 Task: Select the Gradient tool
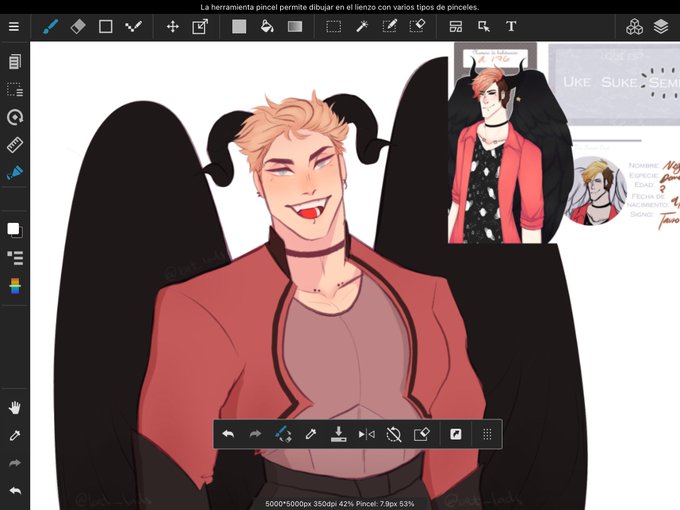coord(295,26)
